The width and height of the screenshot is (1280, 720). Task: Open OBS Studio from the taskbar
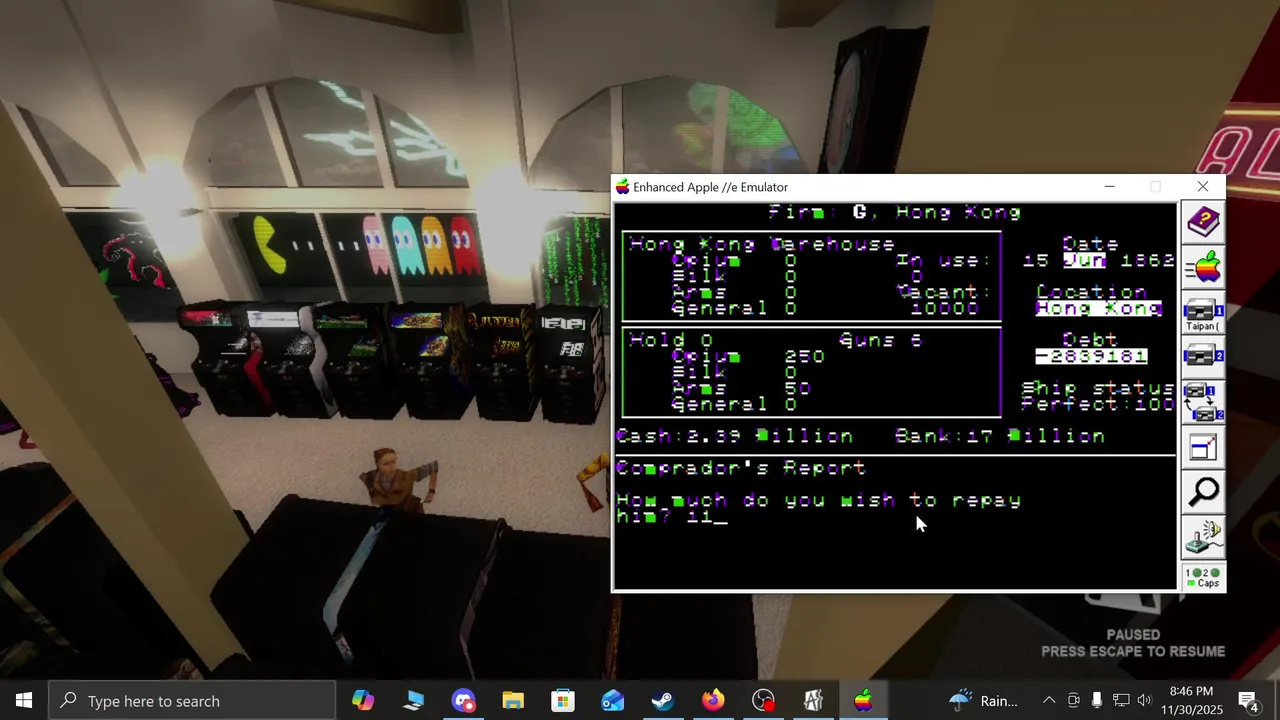(x=763, y=700)
